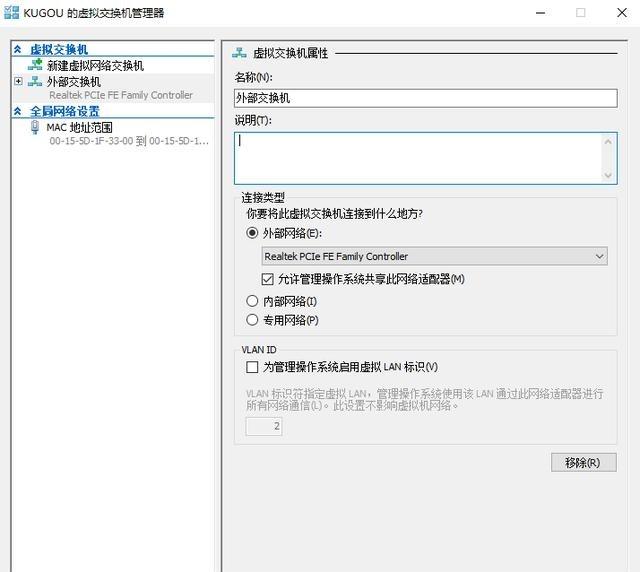Expand the 外部交换机 tree node
Image resolution: width=640 pixels, height=572 pixels.
coord(18,81)
